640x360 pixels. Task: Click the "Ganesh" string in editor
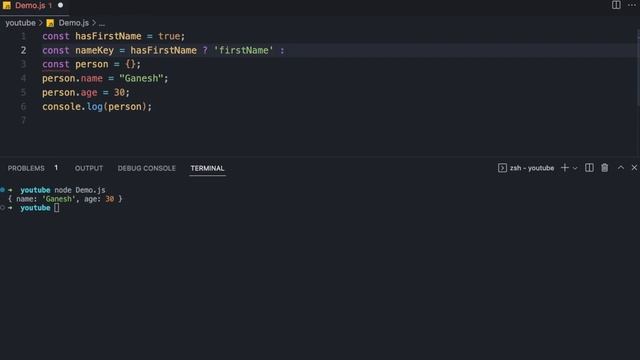pyautogui.click(x=141, y=78)
